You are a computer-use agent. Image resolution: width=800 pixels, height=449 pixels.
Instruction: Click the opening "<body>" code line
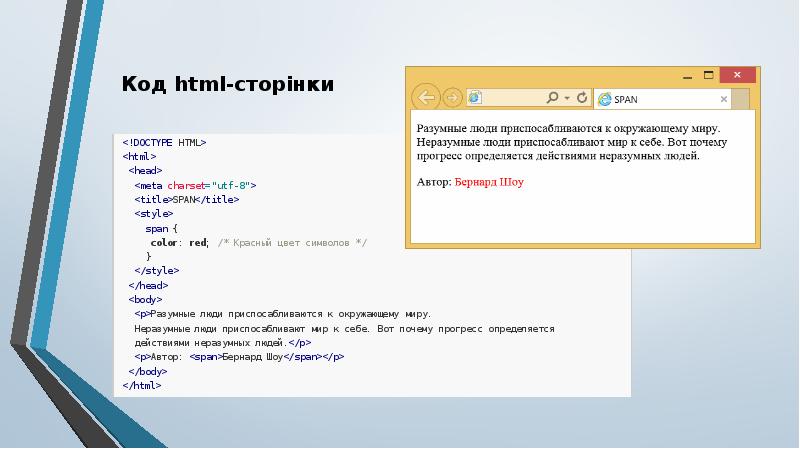145,300
